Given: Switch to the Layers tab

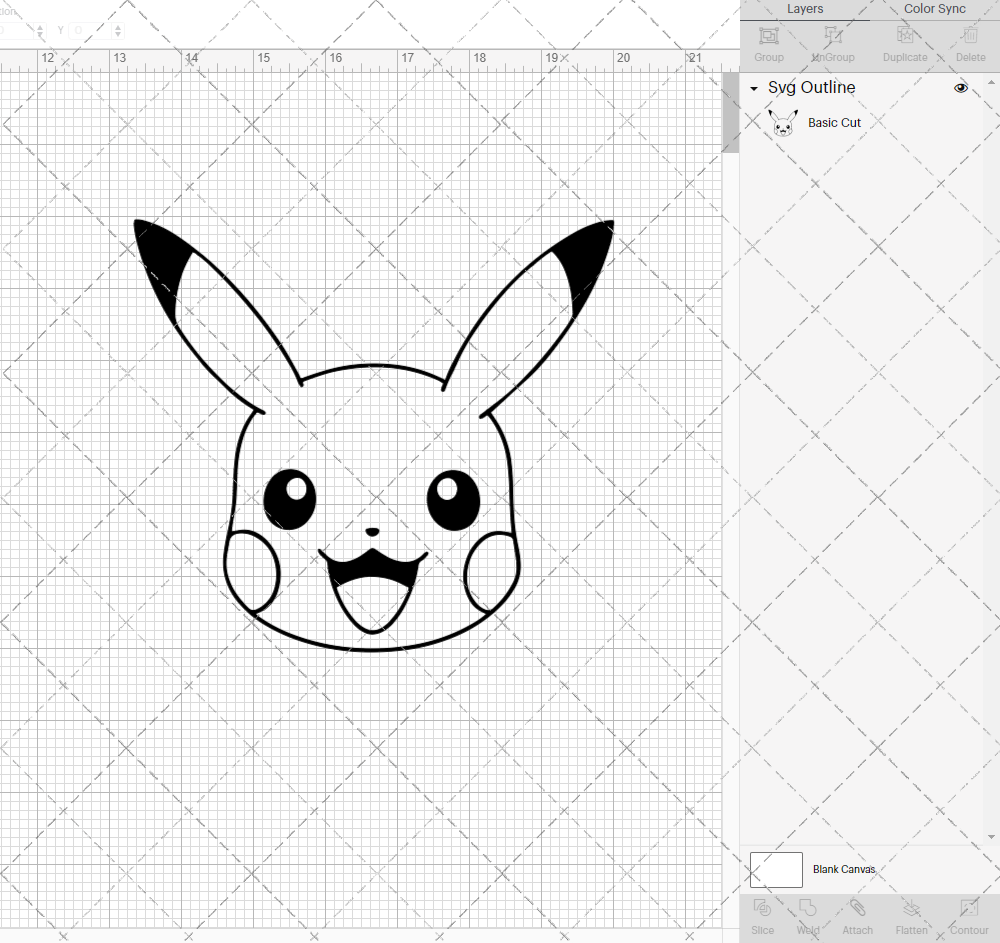Looking at the screenshot, I should [805, 9].
